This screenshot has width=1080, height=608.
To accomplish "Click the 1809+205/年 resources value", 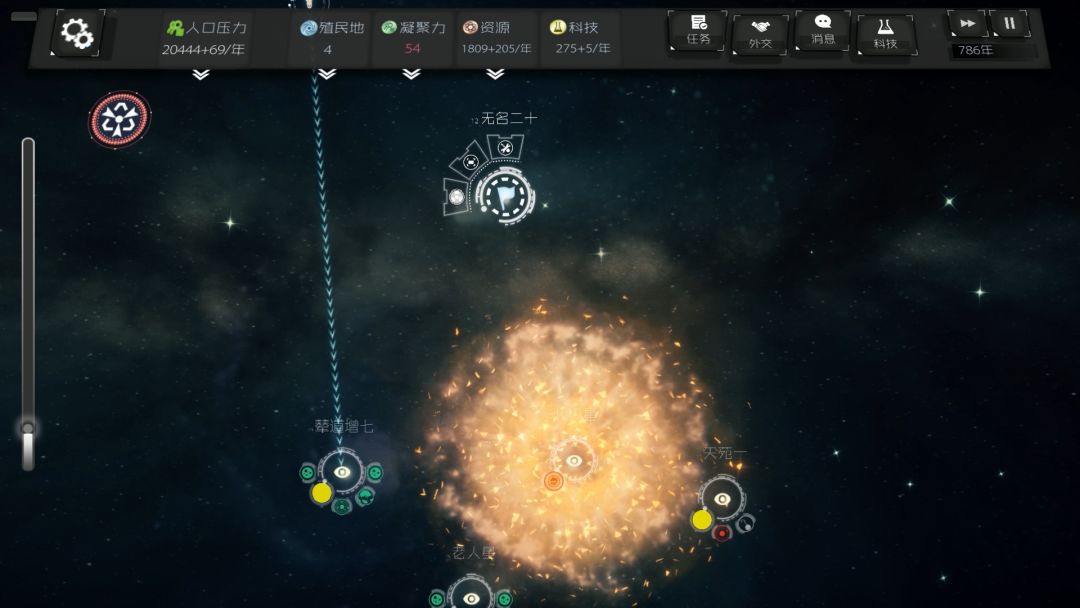I will (x=496, y=49).
